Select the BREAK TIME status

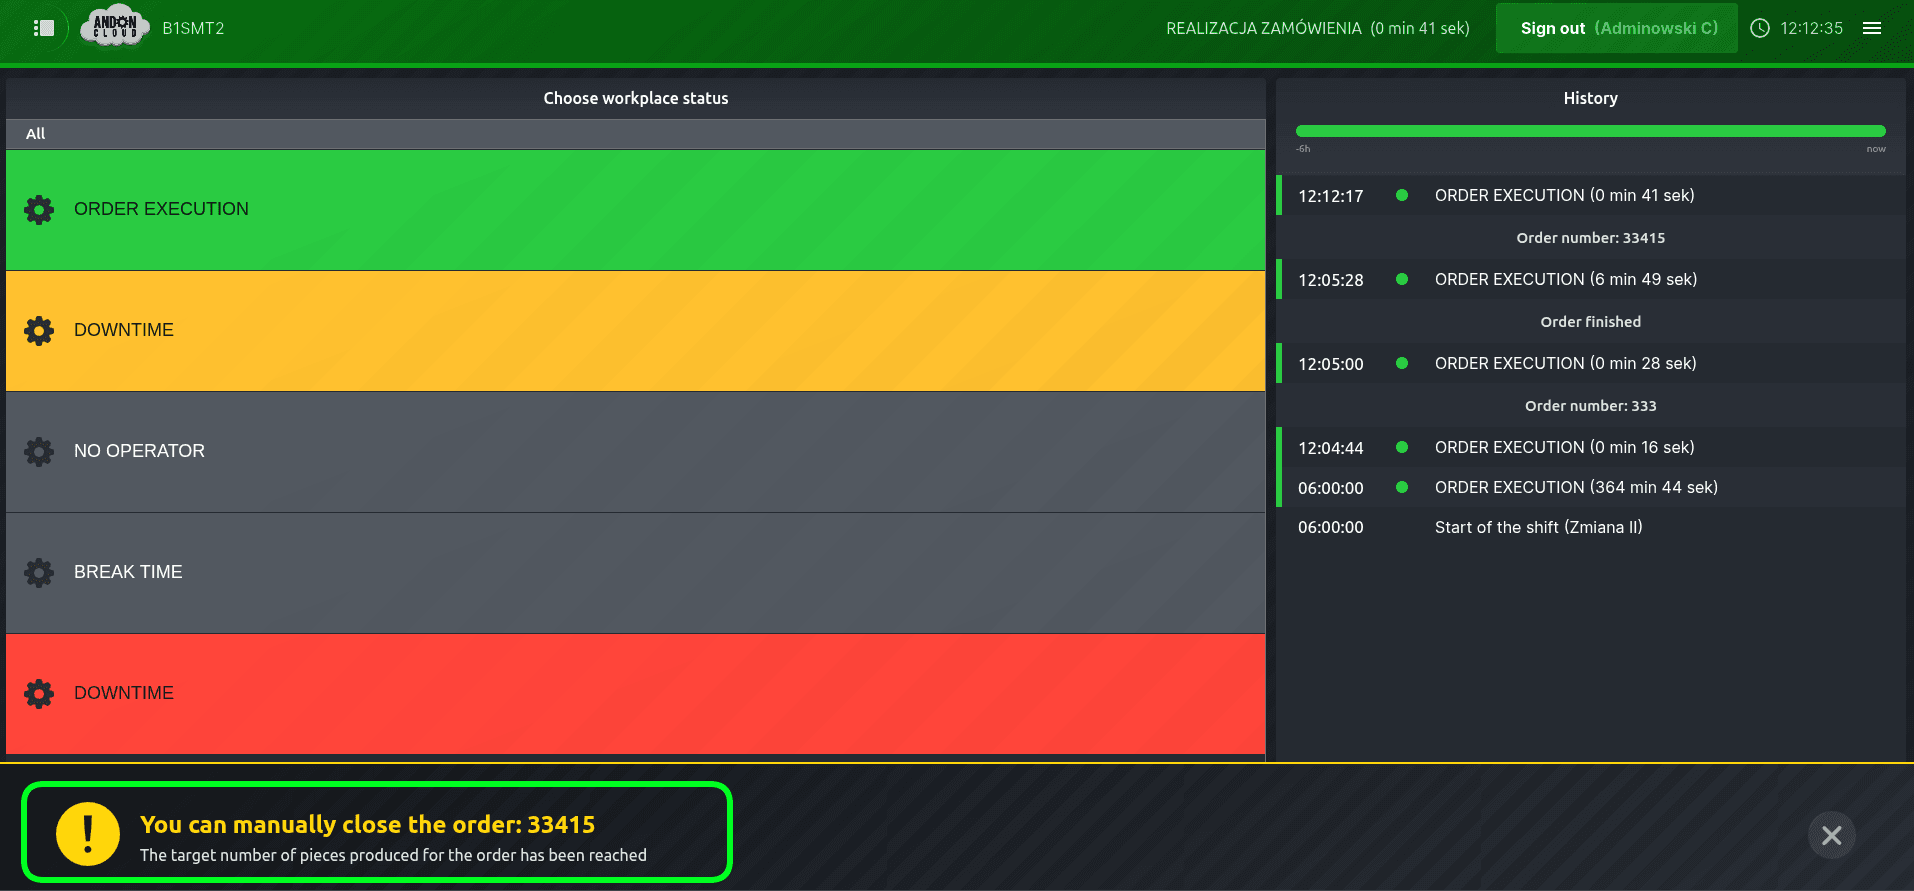tap(636, 573)
